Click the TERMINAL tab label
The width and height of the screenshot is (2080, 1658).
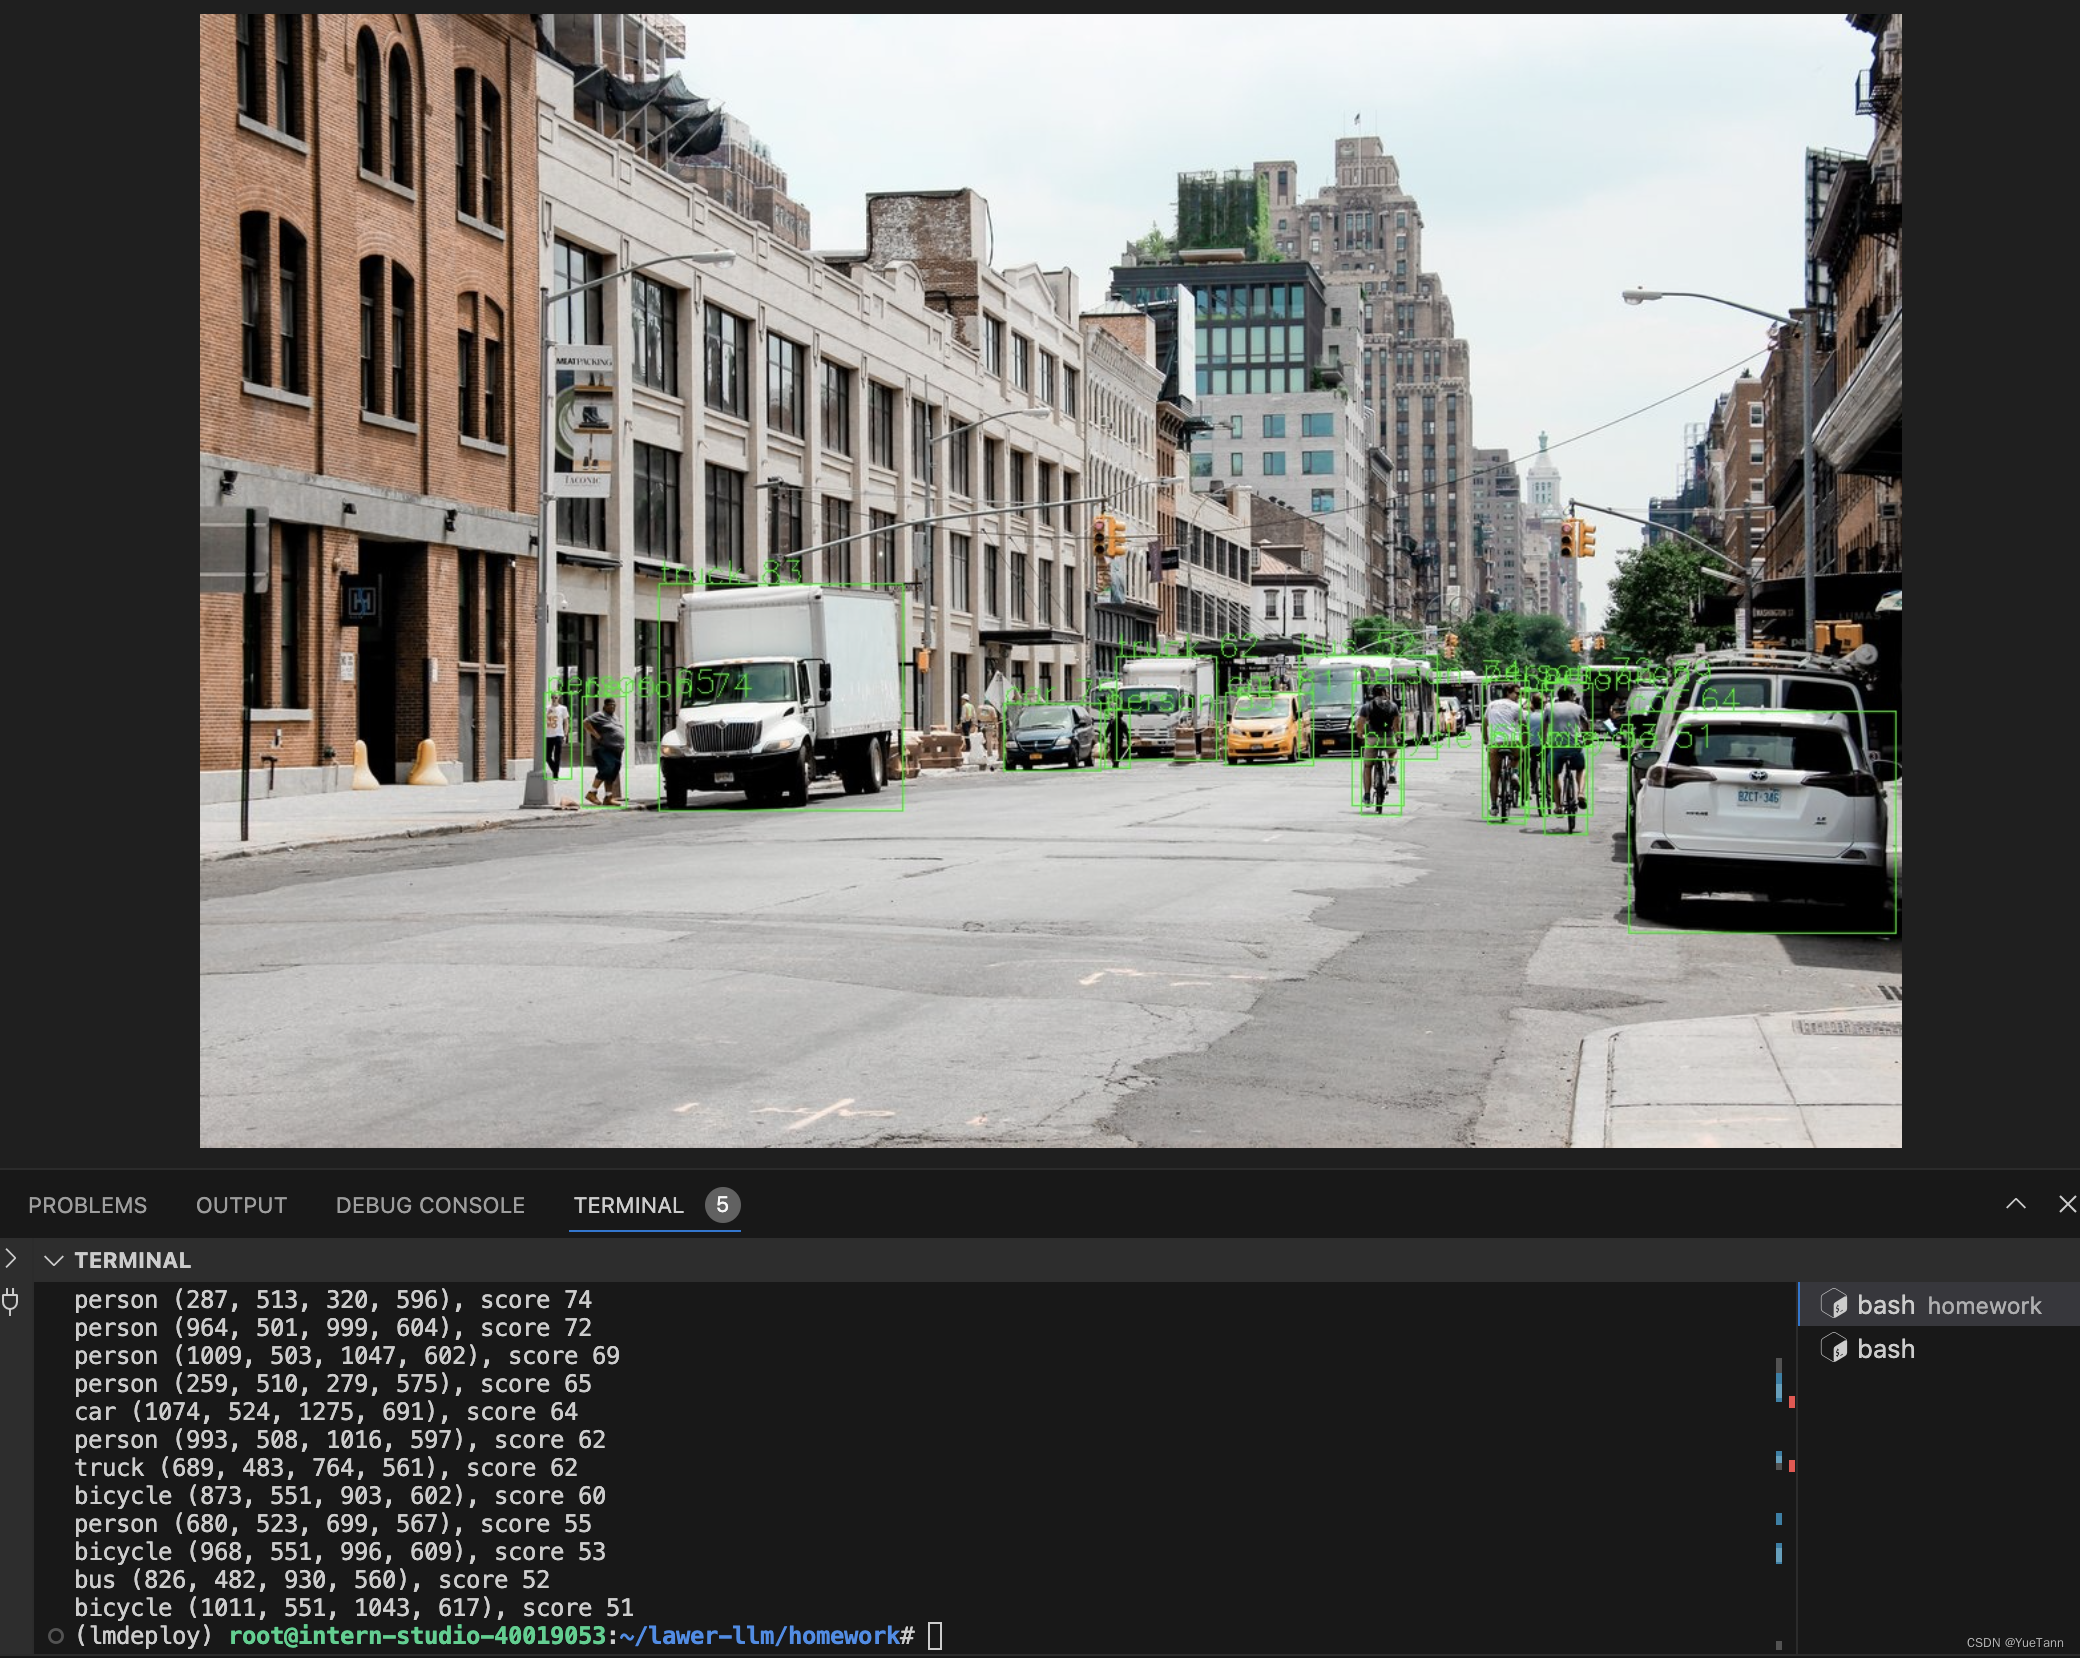(x=627, y=1205)
